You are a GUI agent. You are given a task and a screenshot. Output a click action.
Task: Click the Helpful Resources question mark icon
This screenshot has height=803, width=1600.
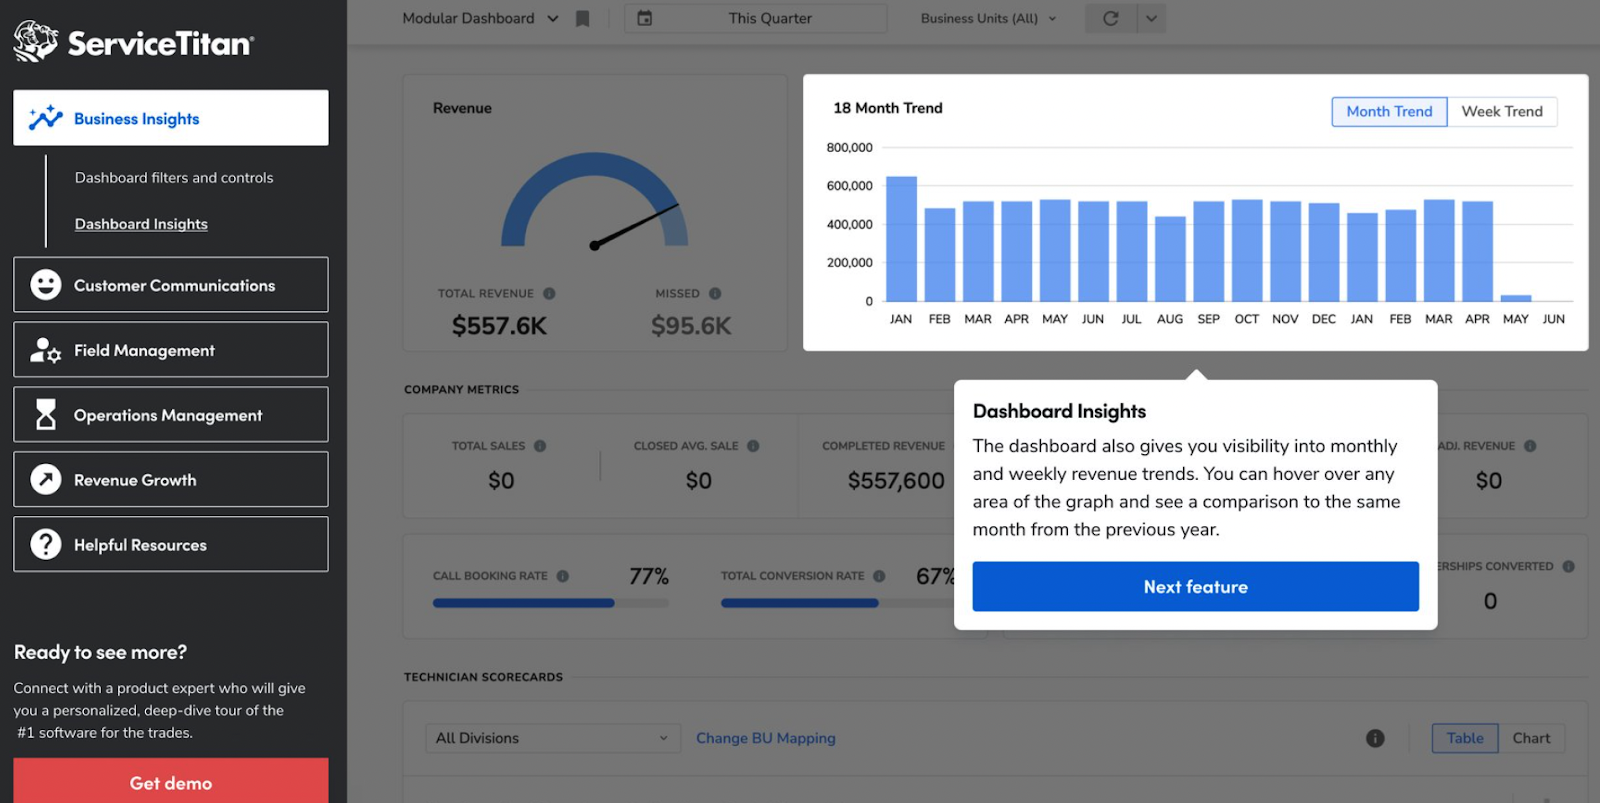pos(45,544)
